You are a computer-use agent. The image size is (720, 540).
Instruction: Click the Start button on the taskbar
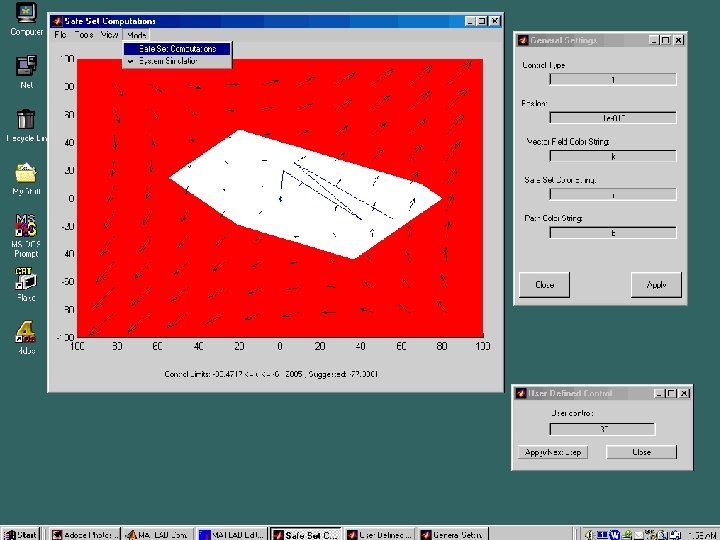coord(21,534)
